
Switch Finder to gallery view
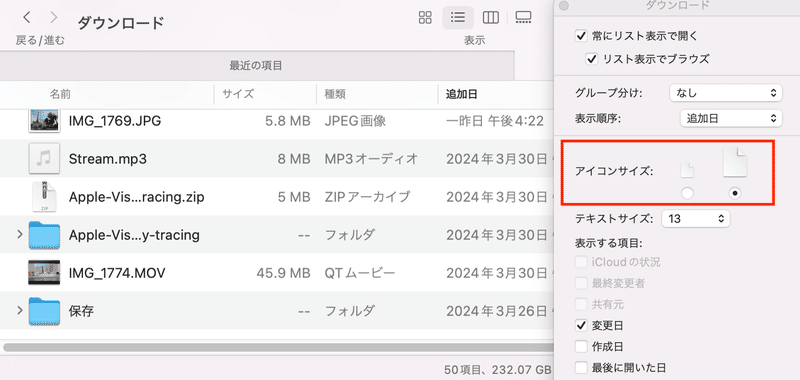[523, 18]
